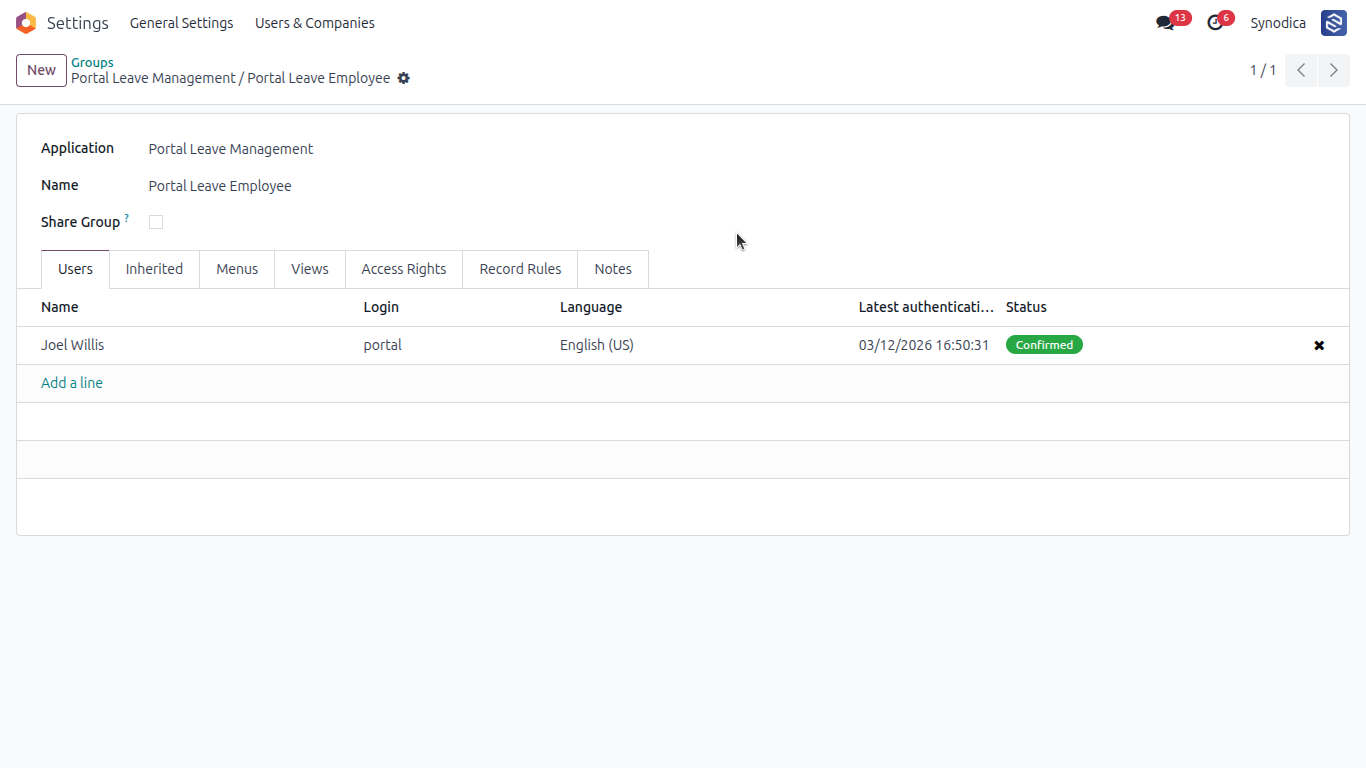Viewport: 1366px width, 768px height.
Task: Expand the Users & Companies menu
Action: (315, 23)
